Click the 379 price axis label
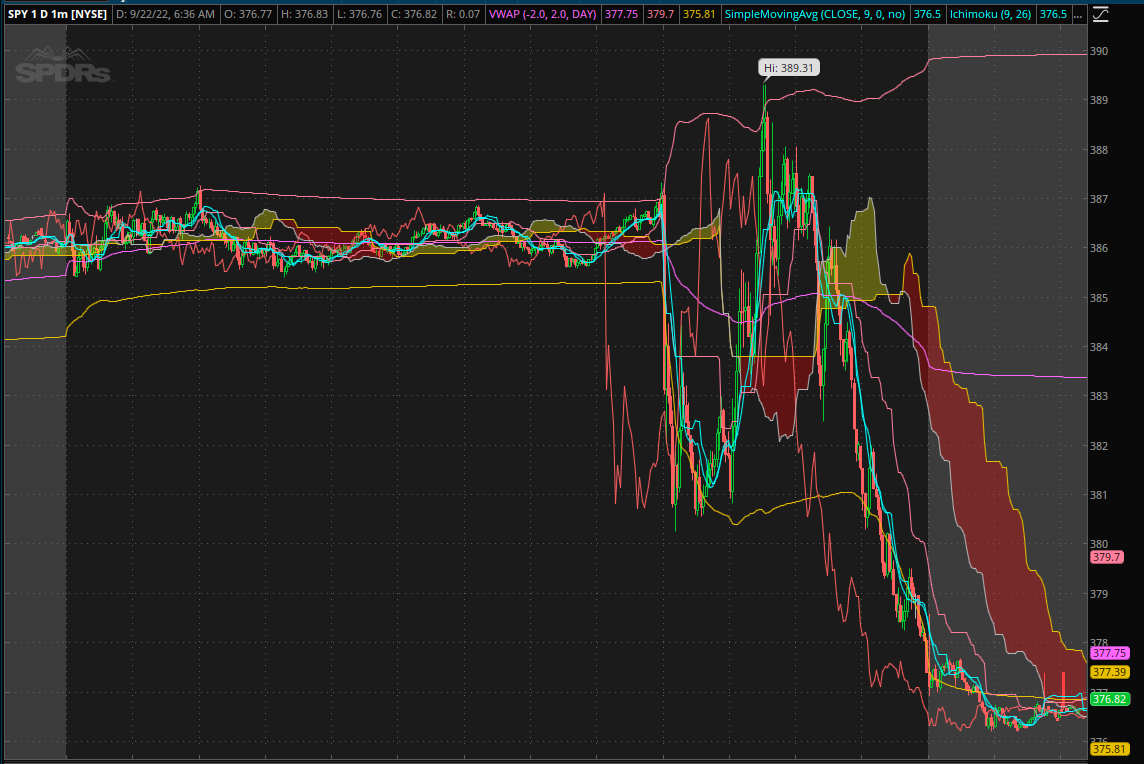Viewport: 1144px width, 764px height. [x=1099, y=593]
